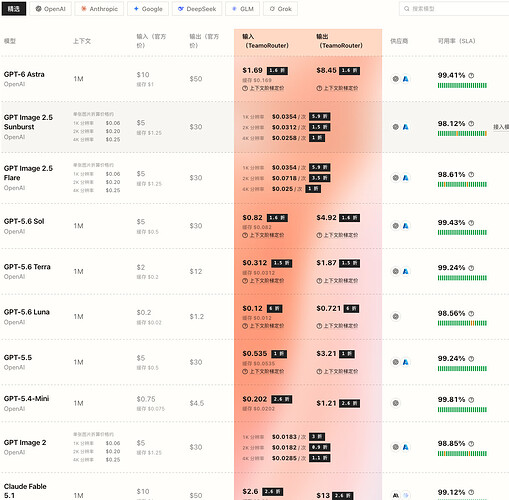Open 上下文阶梯定价 under GPT-5.6 Luna input price
Screen dimensions: 509x500
click(263, 326)
